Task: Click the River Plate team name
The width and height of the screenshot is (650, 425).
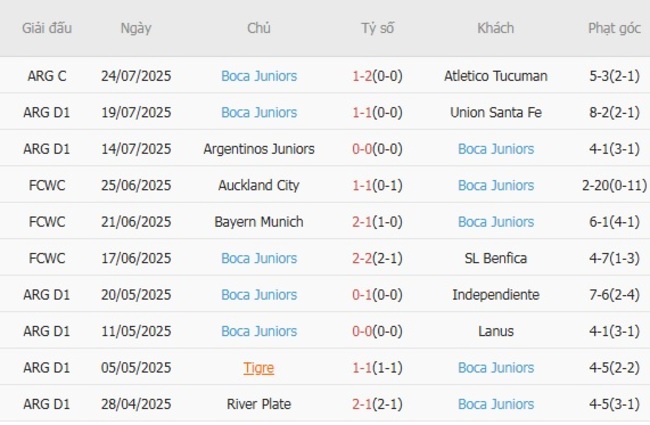Action: (x=259, y=404)
